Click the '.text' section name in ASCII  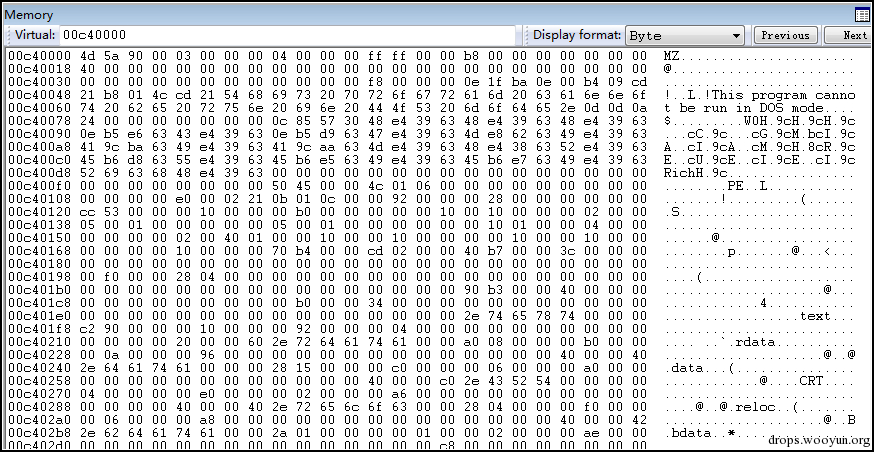810,315
